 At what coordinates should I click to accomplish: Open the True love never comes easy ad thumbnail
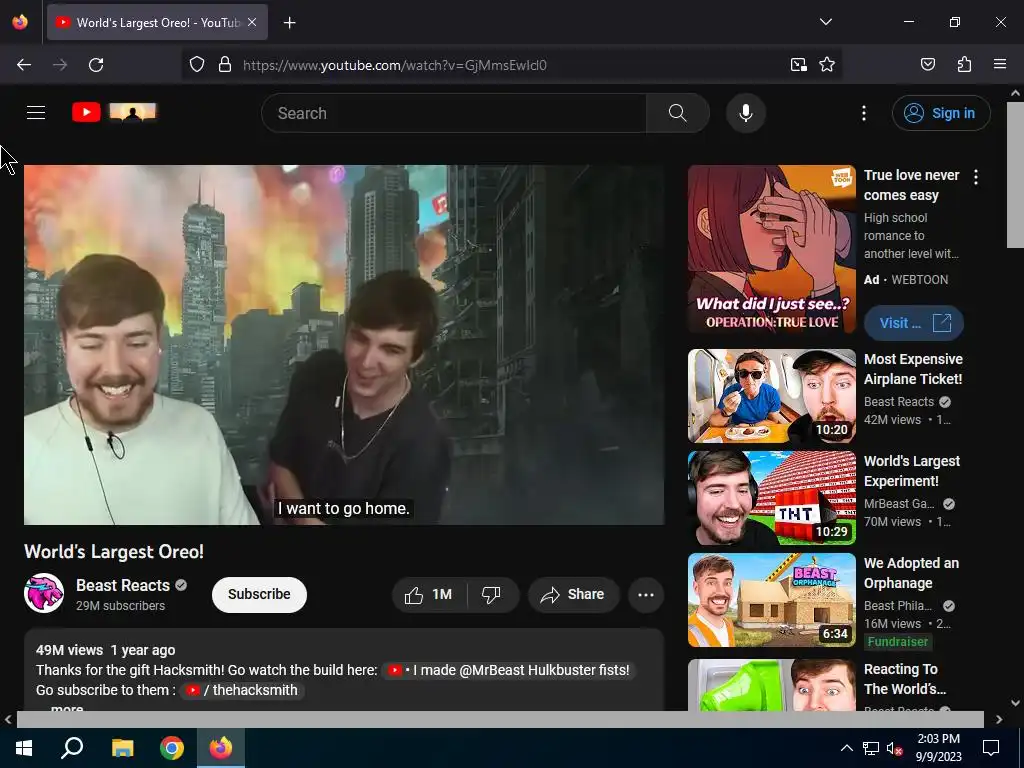tap(771, 249)
